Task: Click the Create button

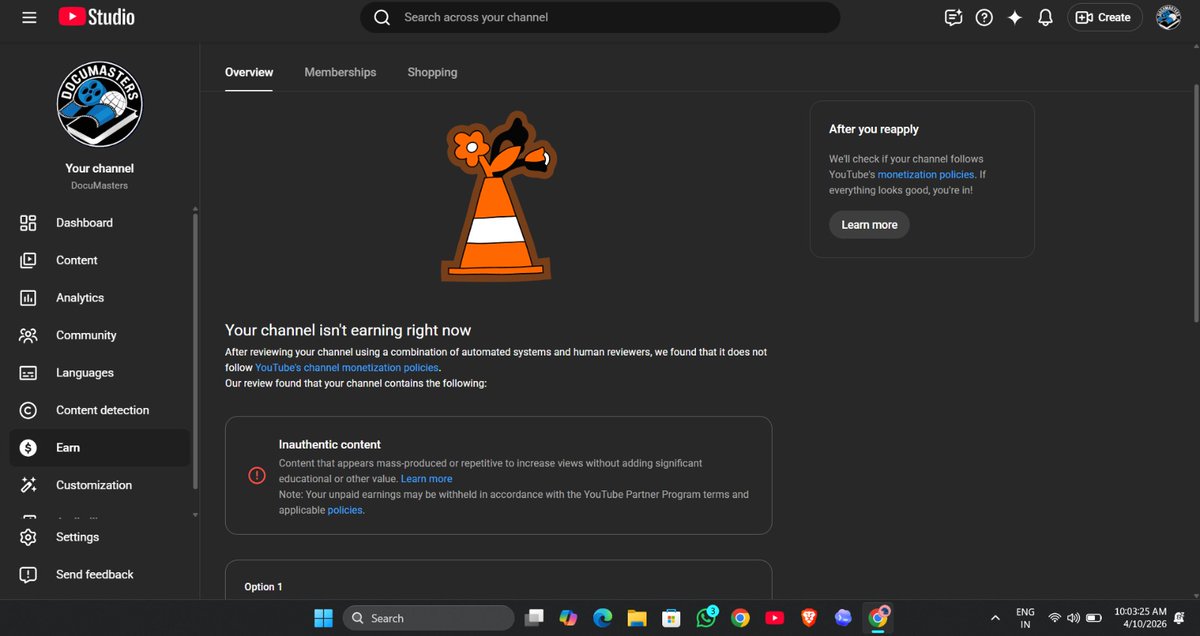Action: 1104,17
